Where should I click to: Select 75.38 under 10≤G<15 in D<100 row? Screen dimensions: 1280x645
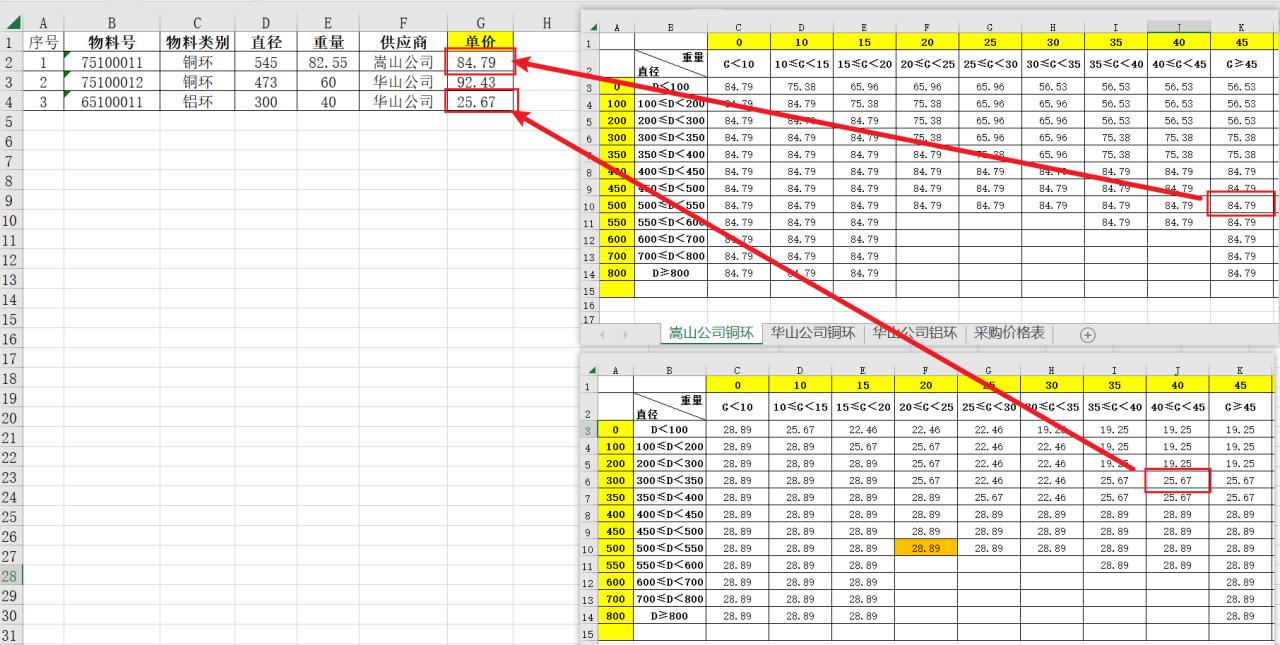(802, 86)
